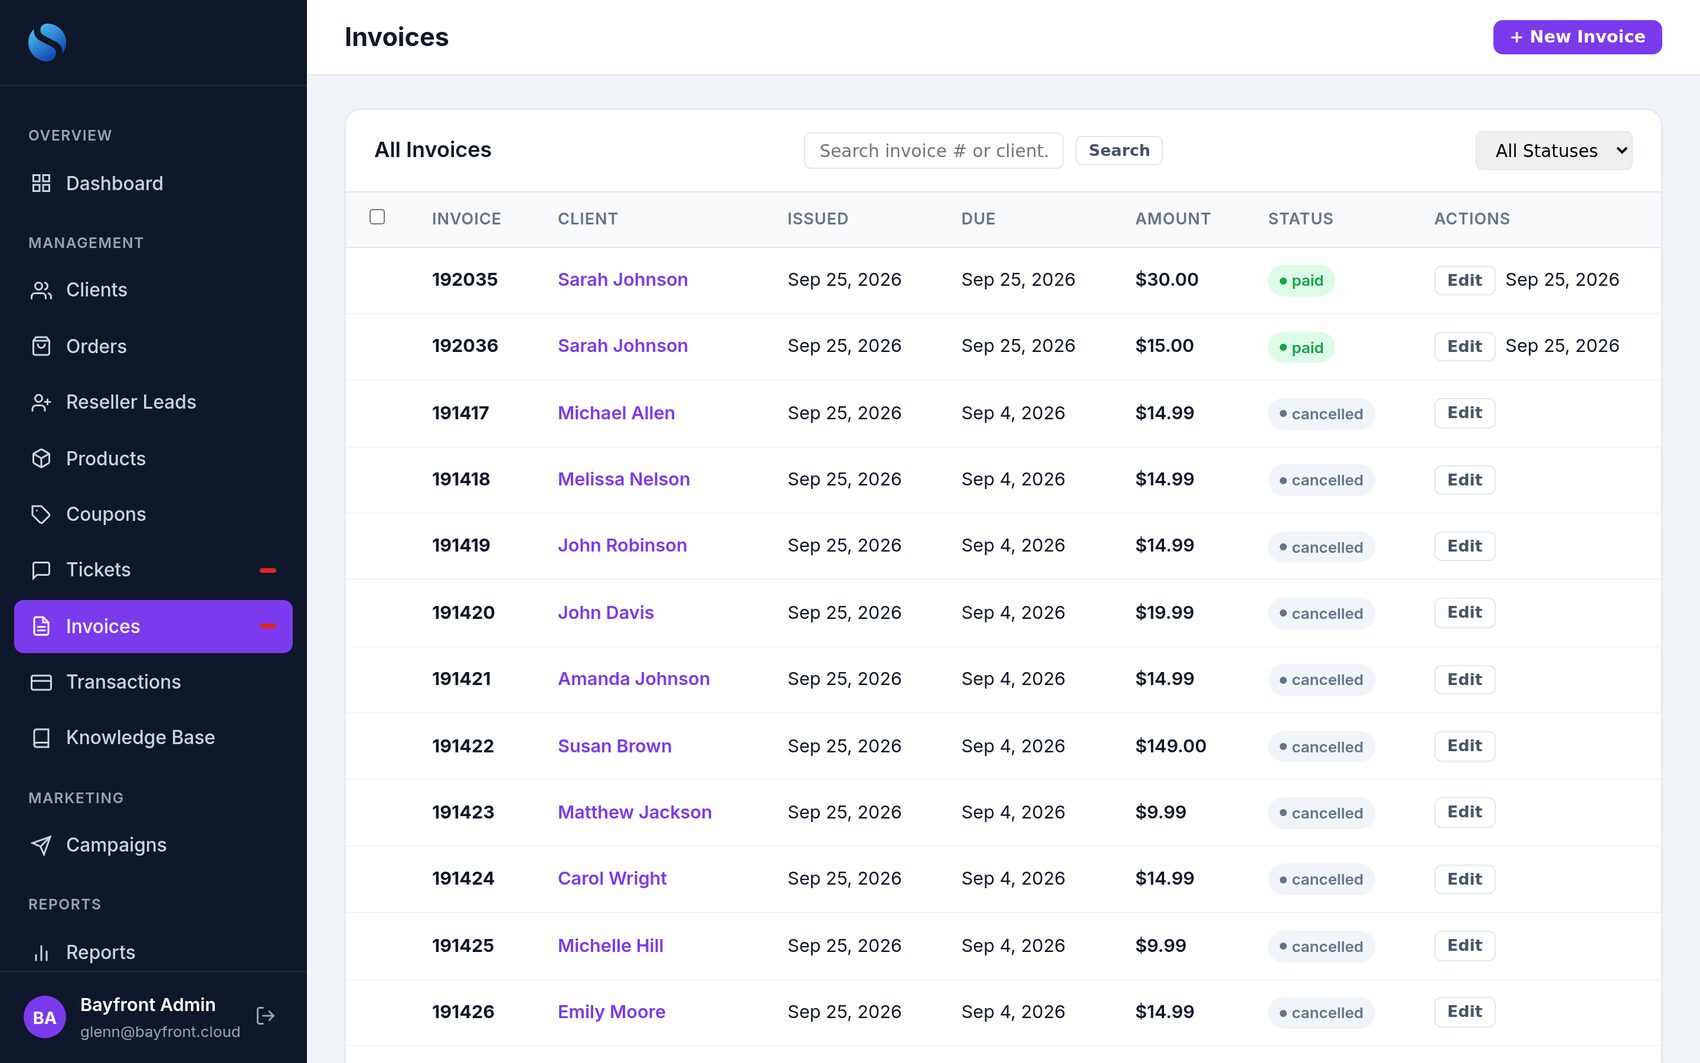1700x1063 pixels.
Task: Open client Amanda Johnson's link
Action: 634,679
